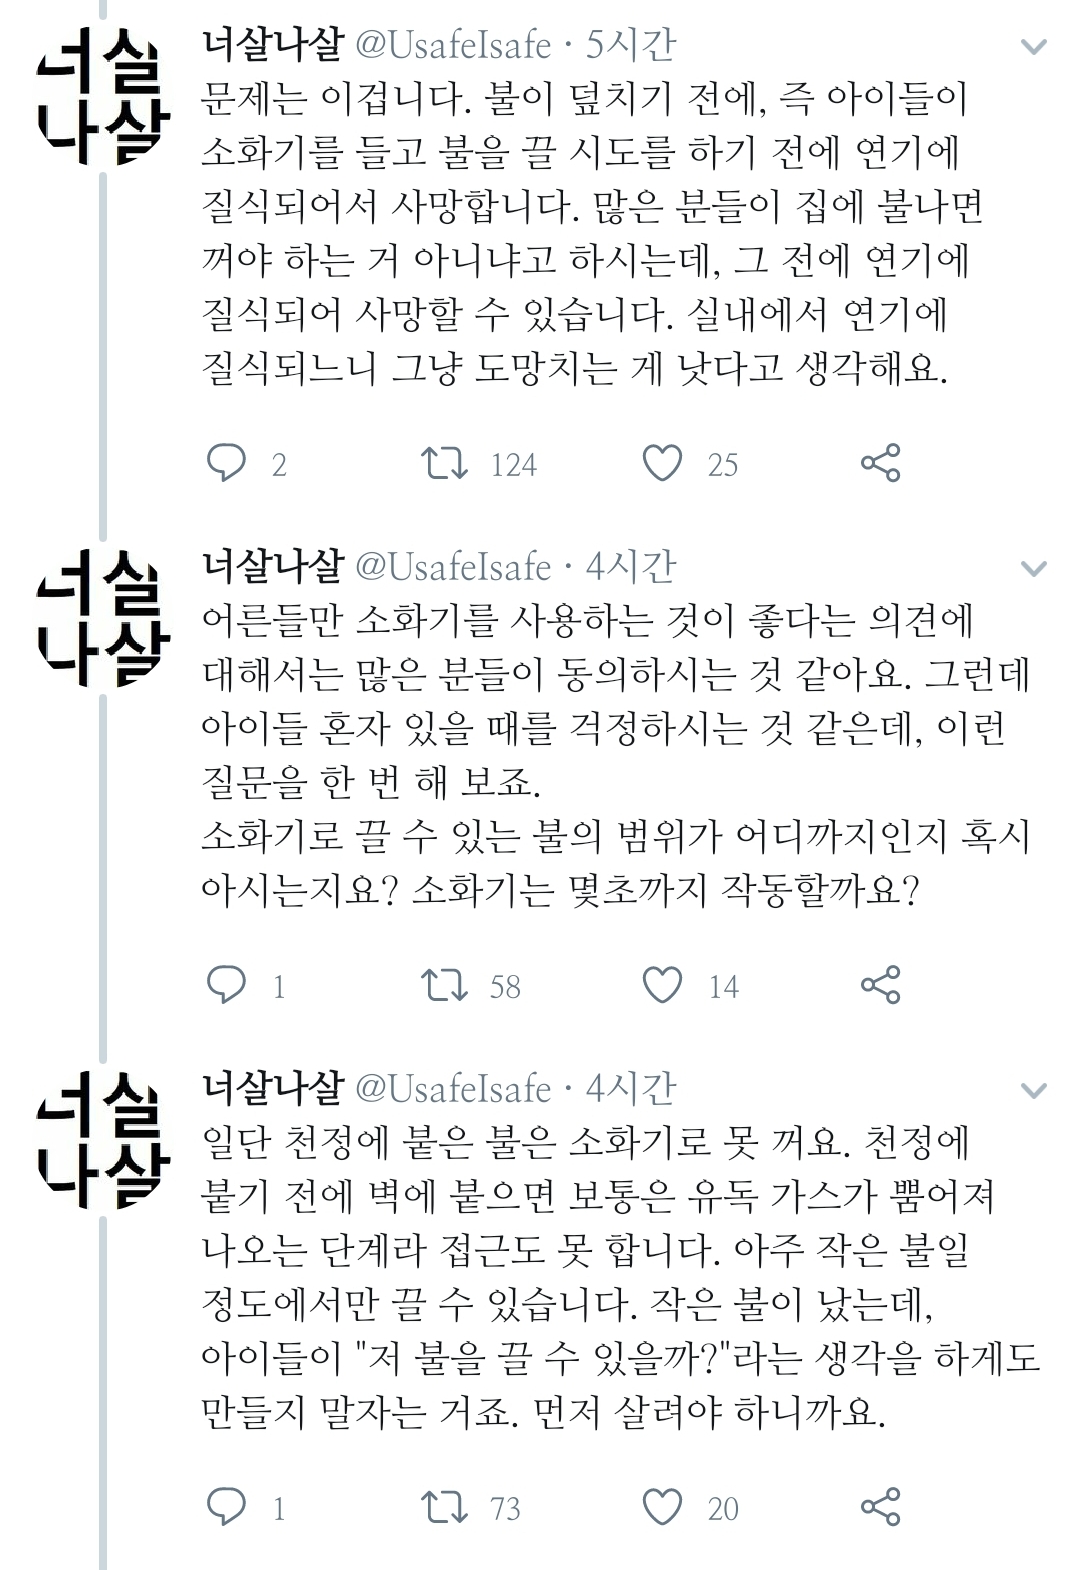Like the tweet with 25 likes
The height and width of the screenshot is (1570, 1080).
click(662, 463)
